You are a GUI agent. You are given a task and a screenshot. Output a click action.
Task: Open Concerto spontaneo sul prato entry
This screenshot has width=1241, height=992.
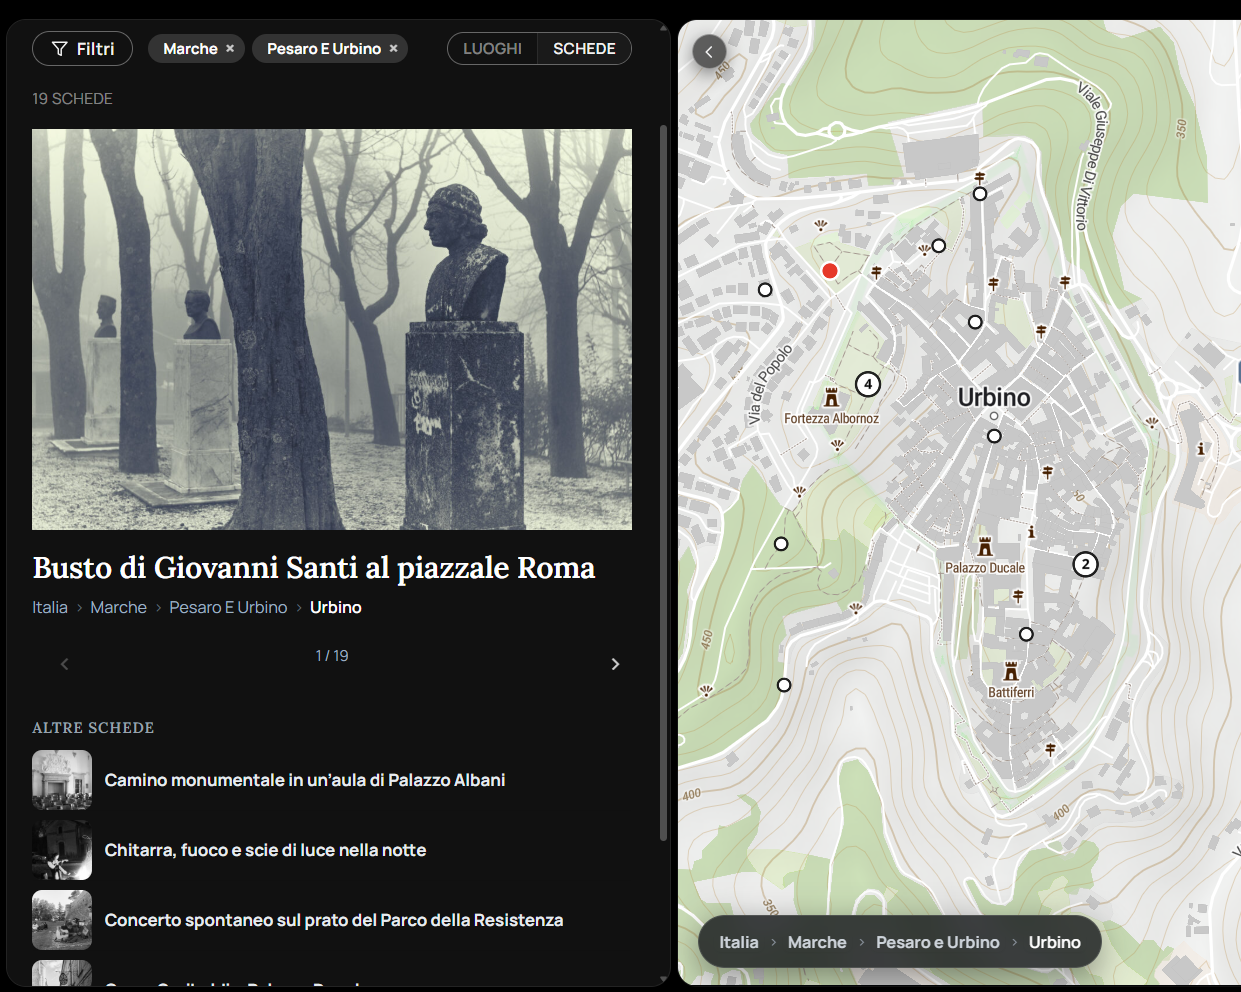334,920
